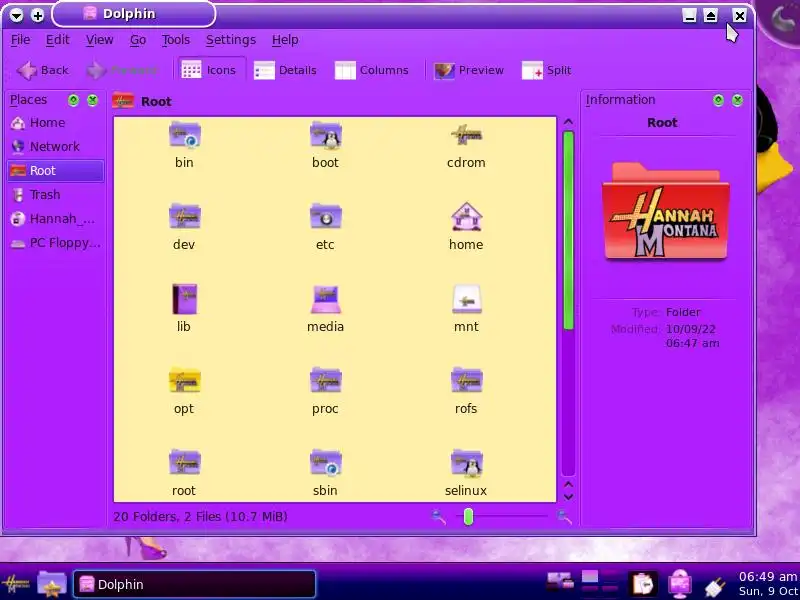
Task: Select Network in Places panel
Action: tap(56, 146)
